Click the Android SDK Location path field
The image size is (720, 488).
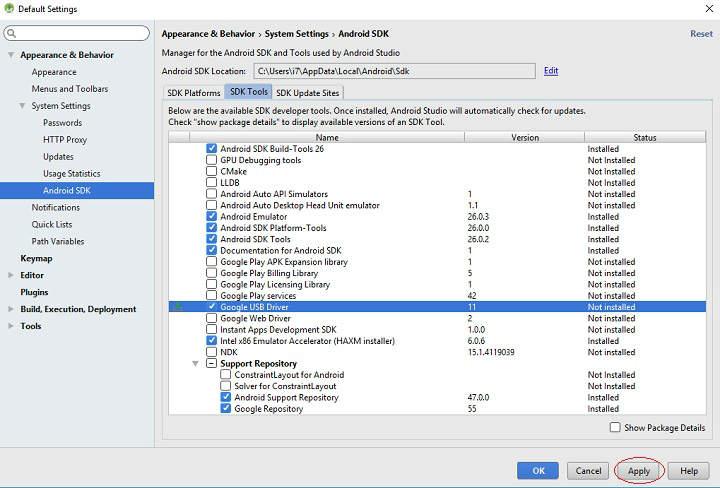coord(394,71)
